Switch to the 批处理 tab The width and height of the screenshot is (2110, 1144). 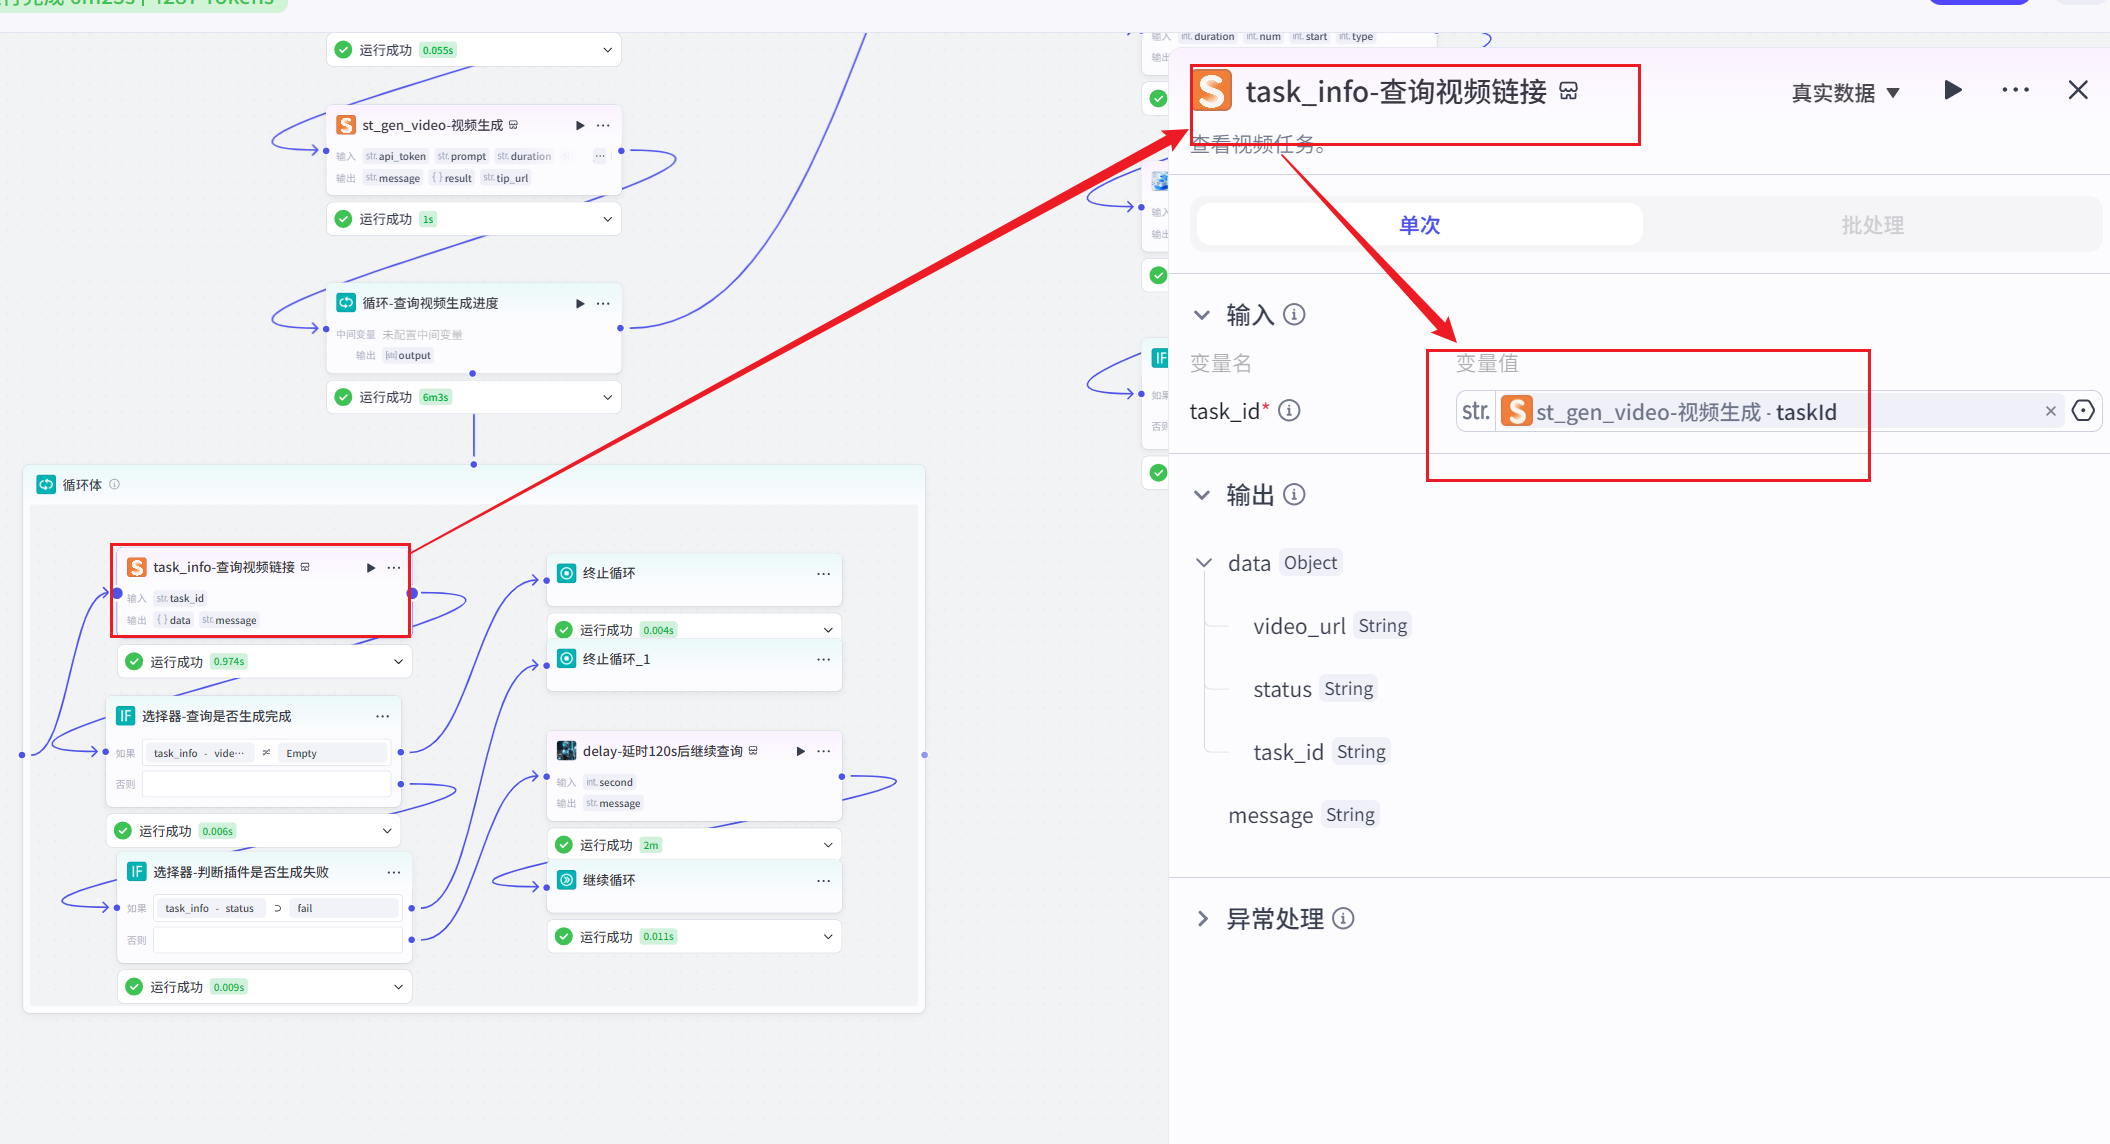point(1871,224)
